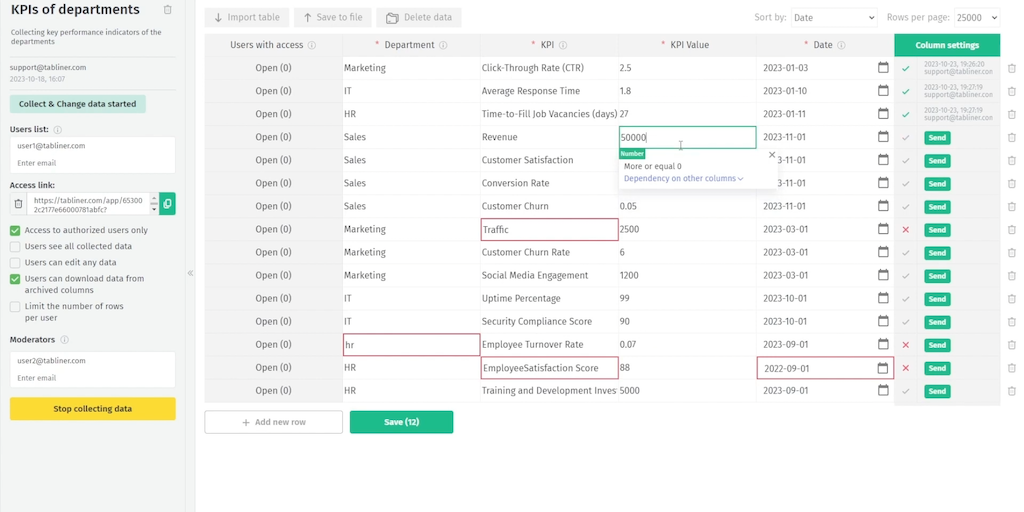
Task: Click the Save (12) button
Action: pyautogui.click(x=401, y=422)
